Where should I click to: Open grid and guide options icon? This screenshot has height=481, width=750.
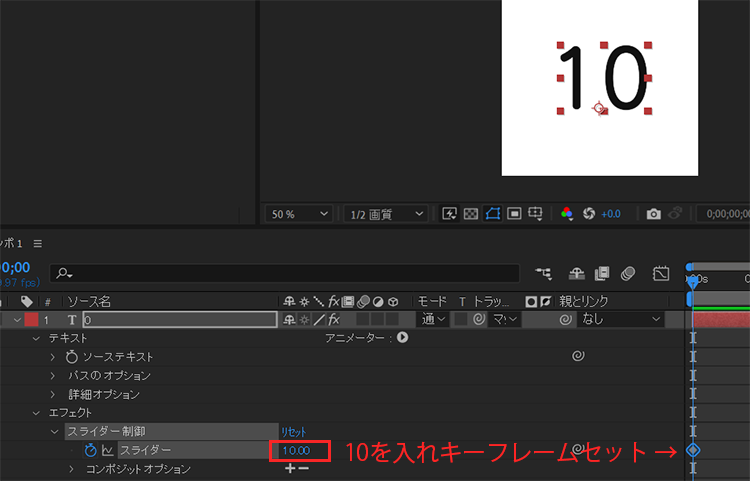[x=535, y=214]
